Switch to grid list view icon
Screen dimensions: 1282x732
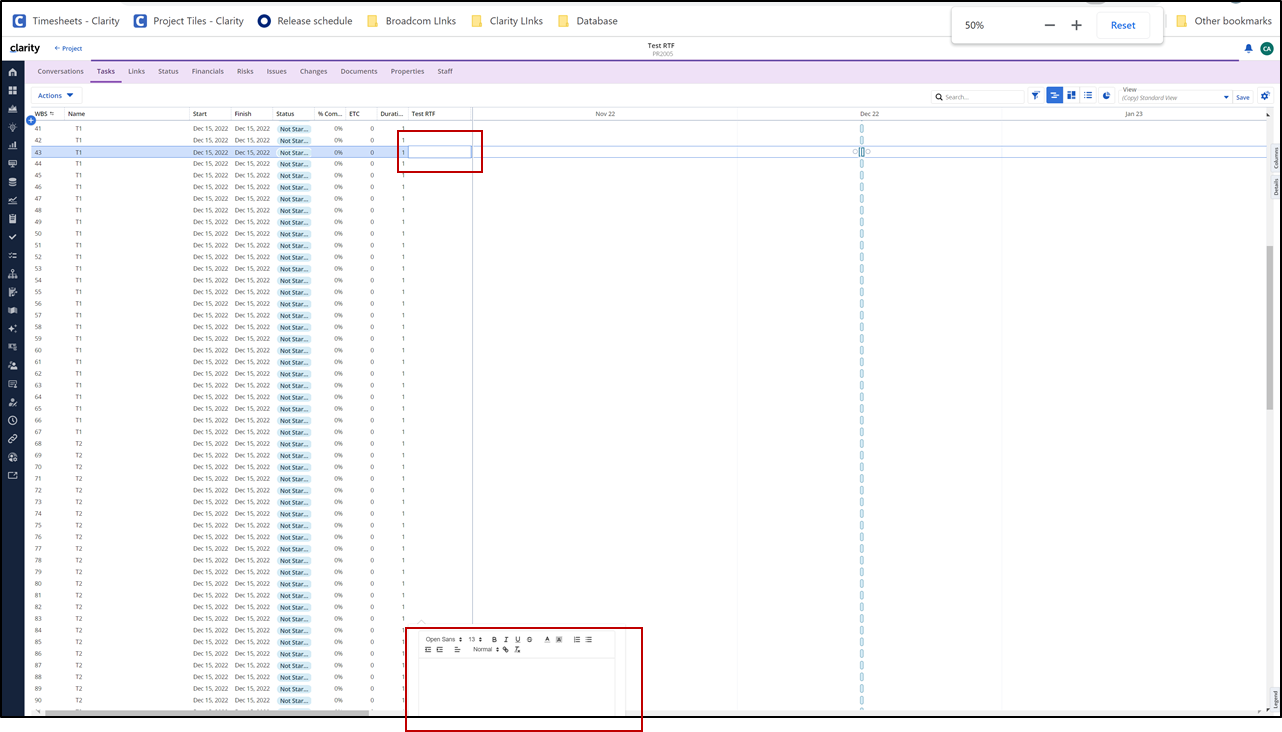(1088, 96)
